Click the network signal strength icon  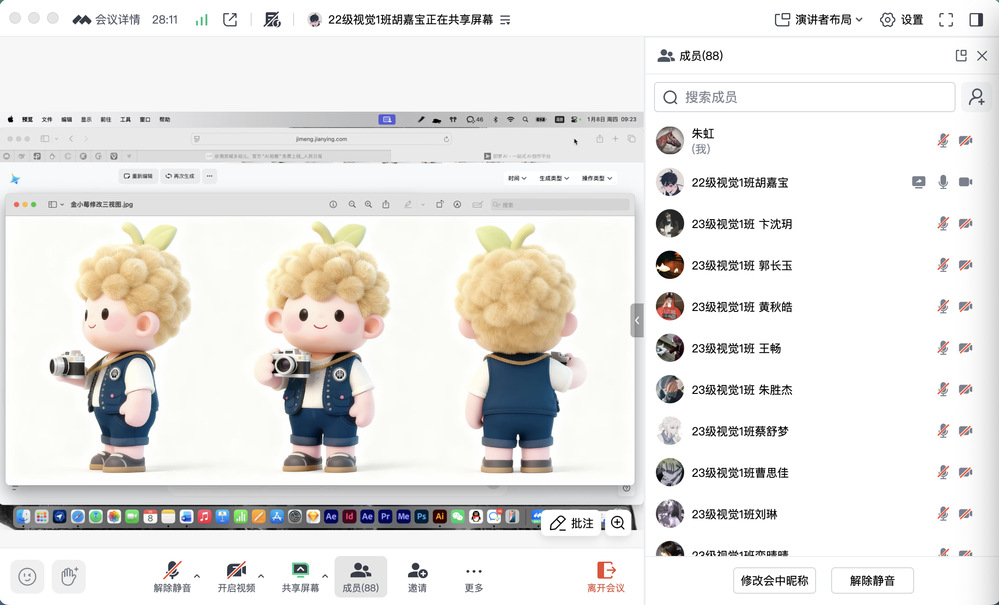click(201, 19)
